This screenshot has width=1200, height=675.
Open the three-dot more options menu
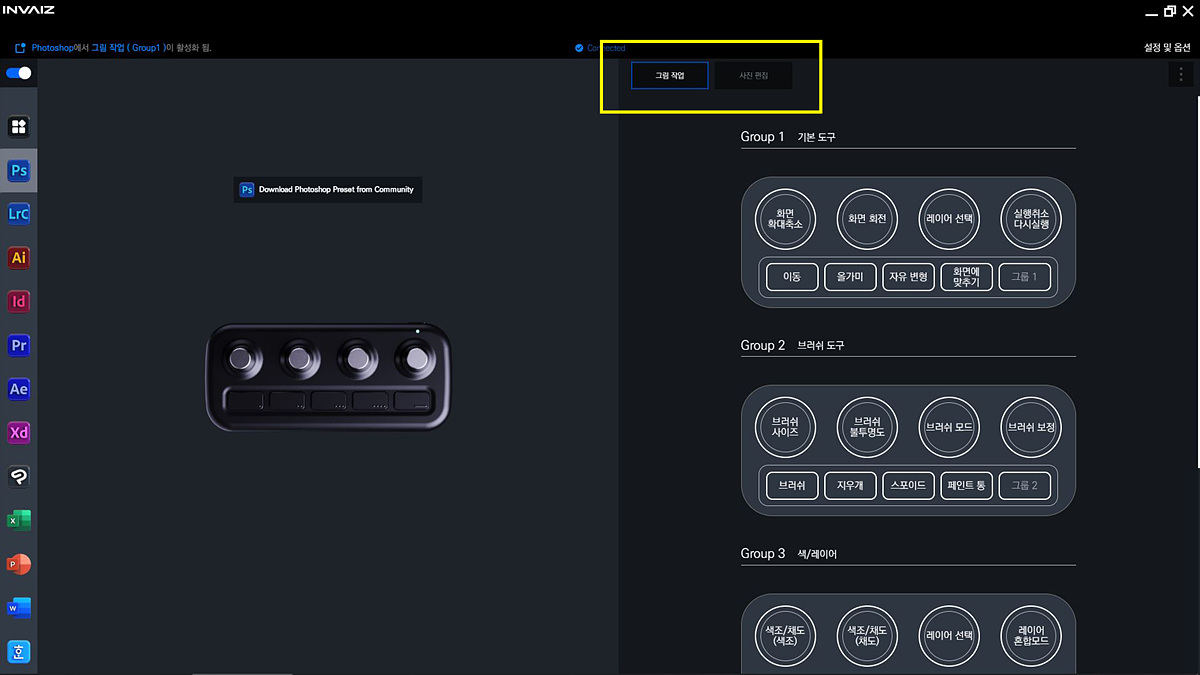[x=1181, y=74]
